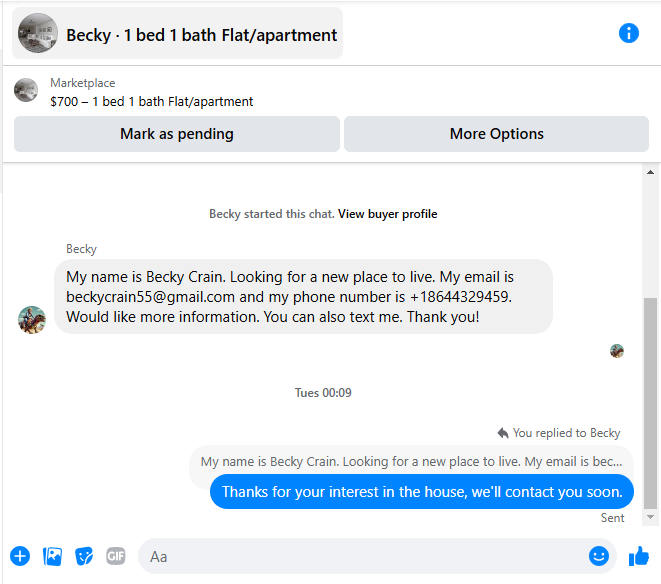Open View buyer profile link
Screen dimensions: 661x584
(387, 214)
